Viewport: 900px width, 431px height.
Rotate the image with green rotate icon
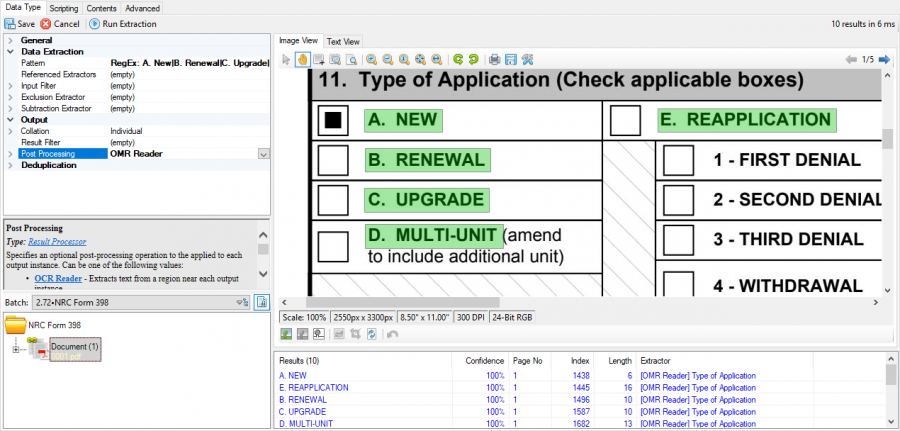point(457,60)
